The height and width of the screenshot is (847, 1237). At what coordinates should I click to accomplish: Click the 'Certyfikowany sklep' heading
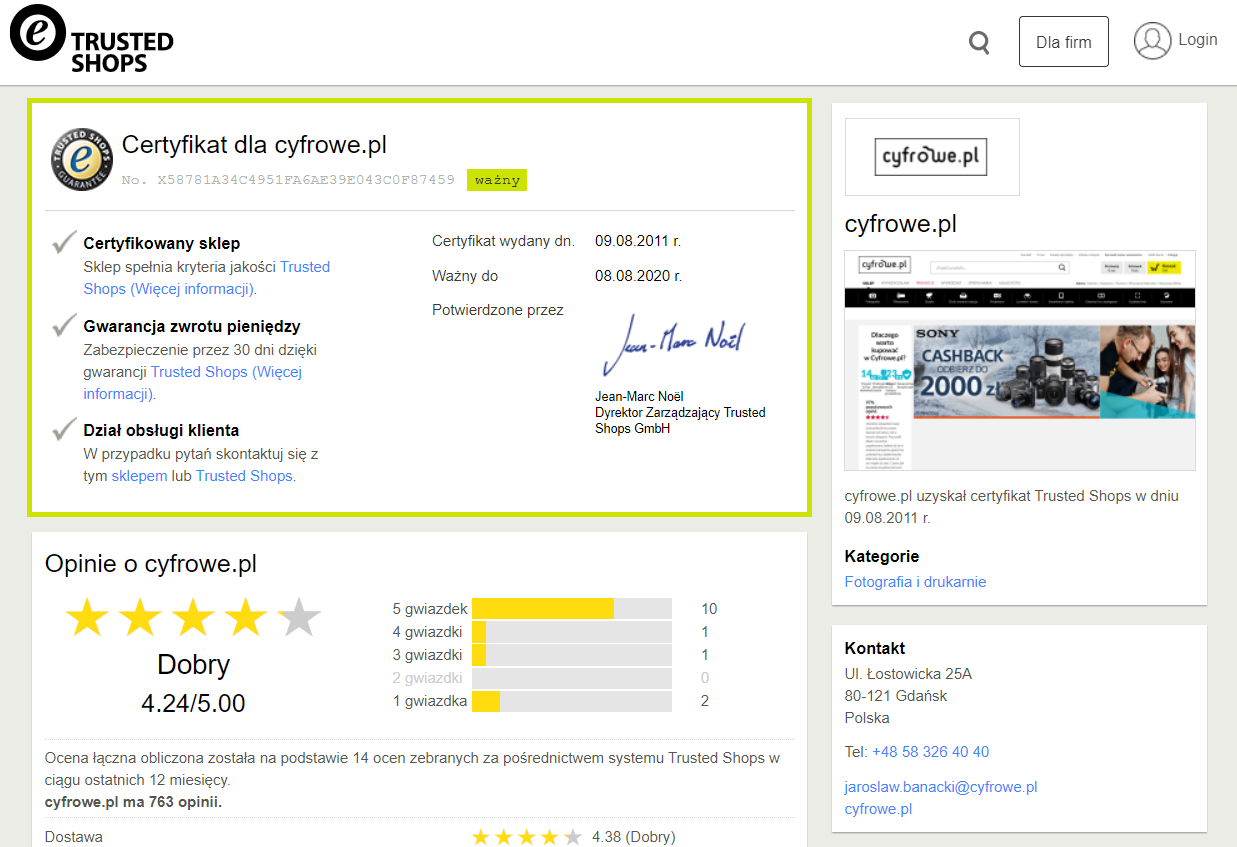pyautogui.click(x=162, y=243)
